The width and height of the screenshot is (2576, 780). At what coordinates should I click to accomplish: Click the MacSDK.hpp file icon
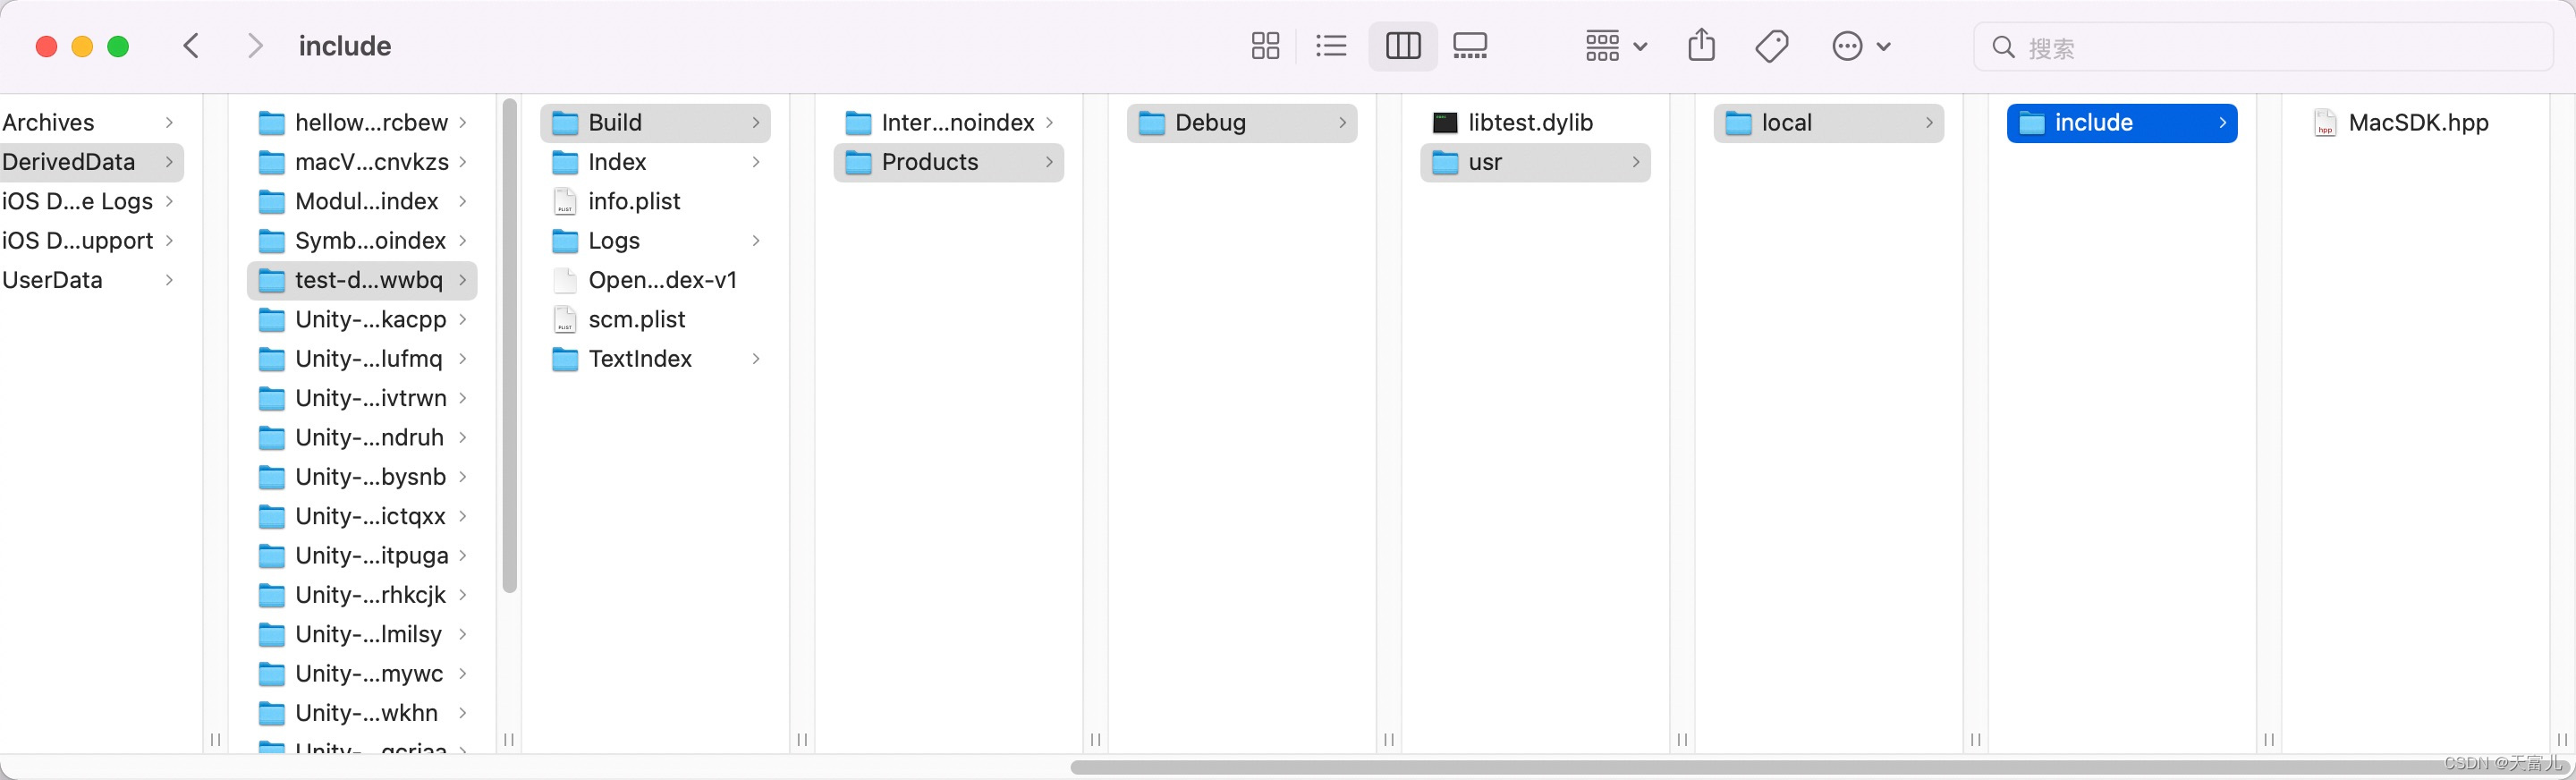point(2325,122)
